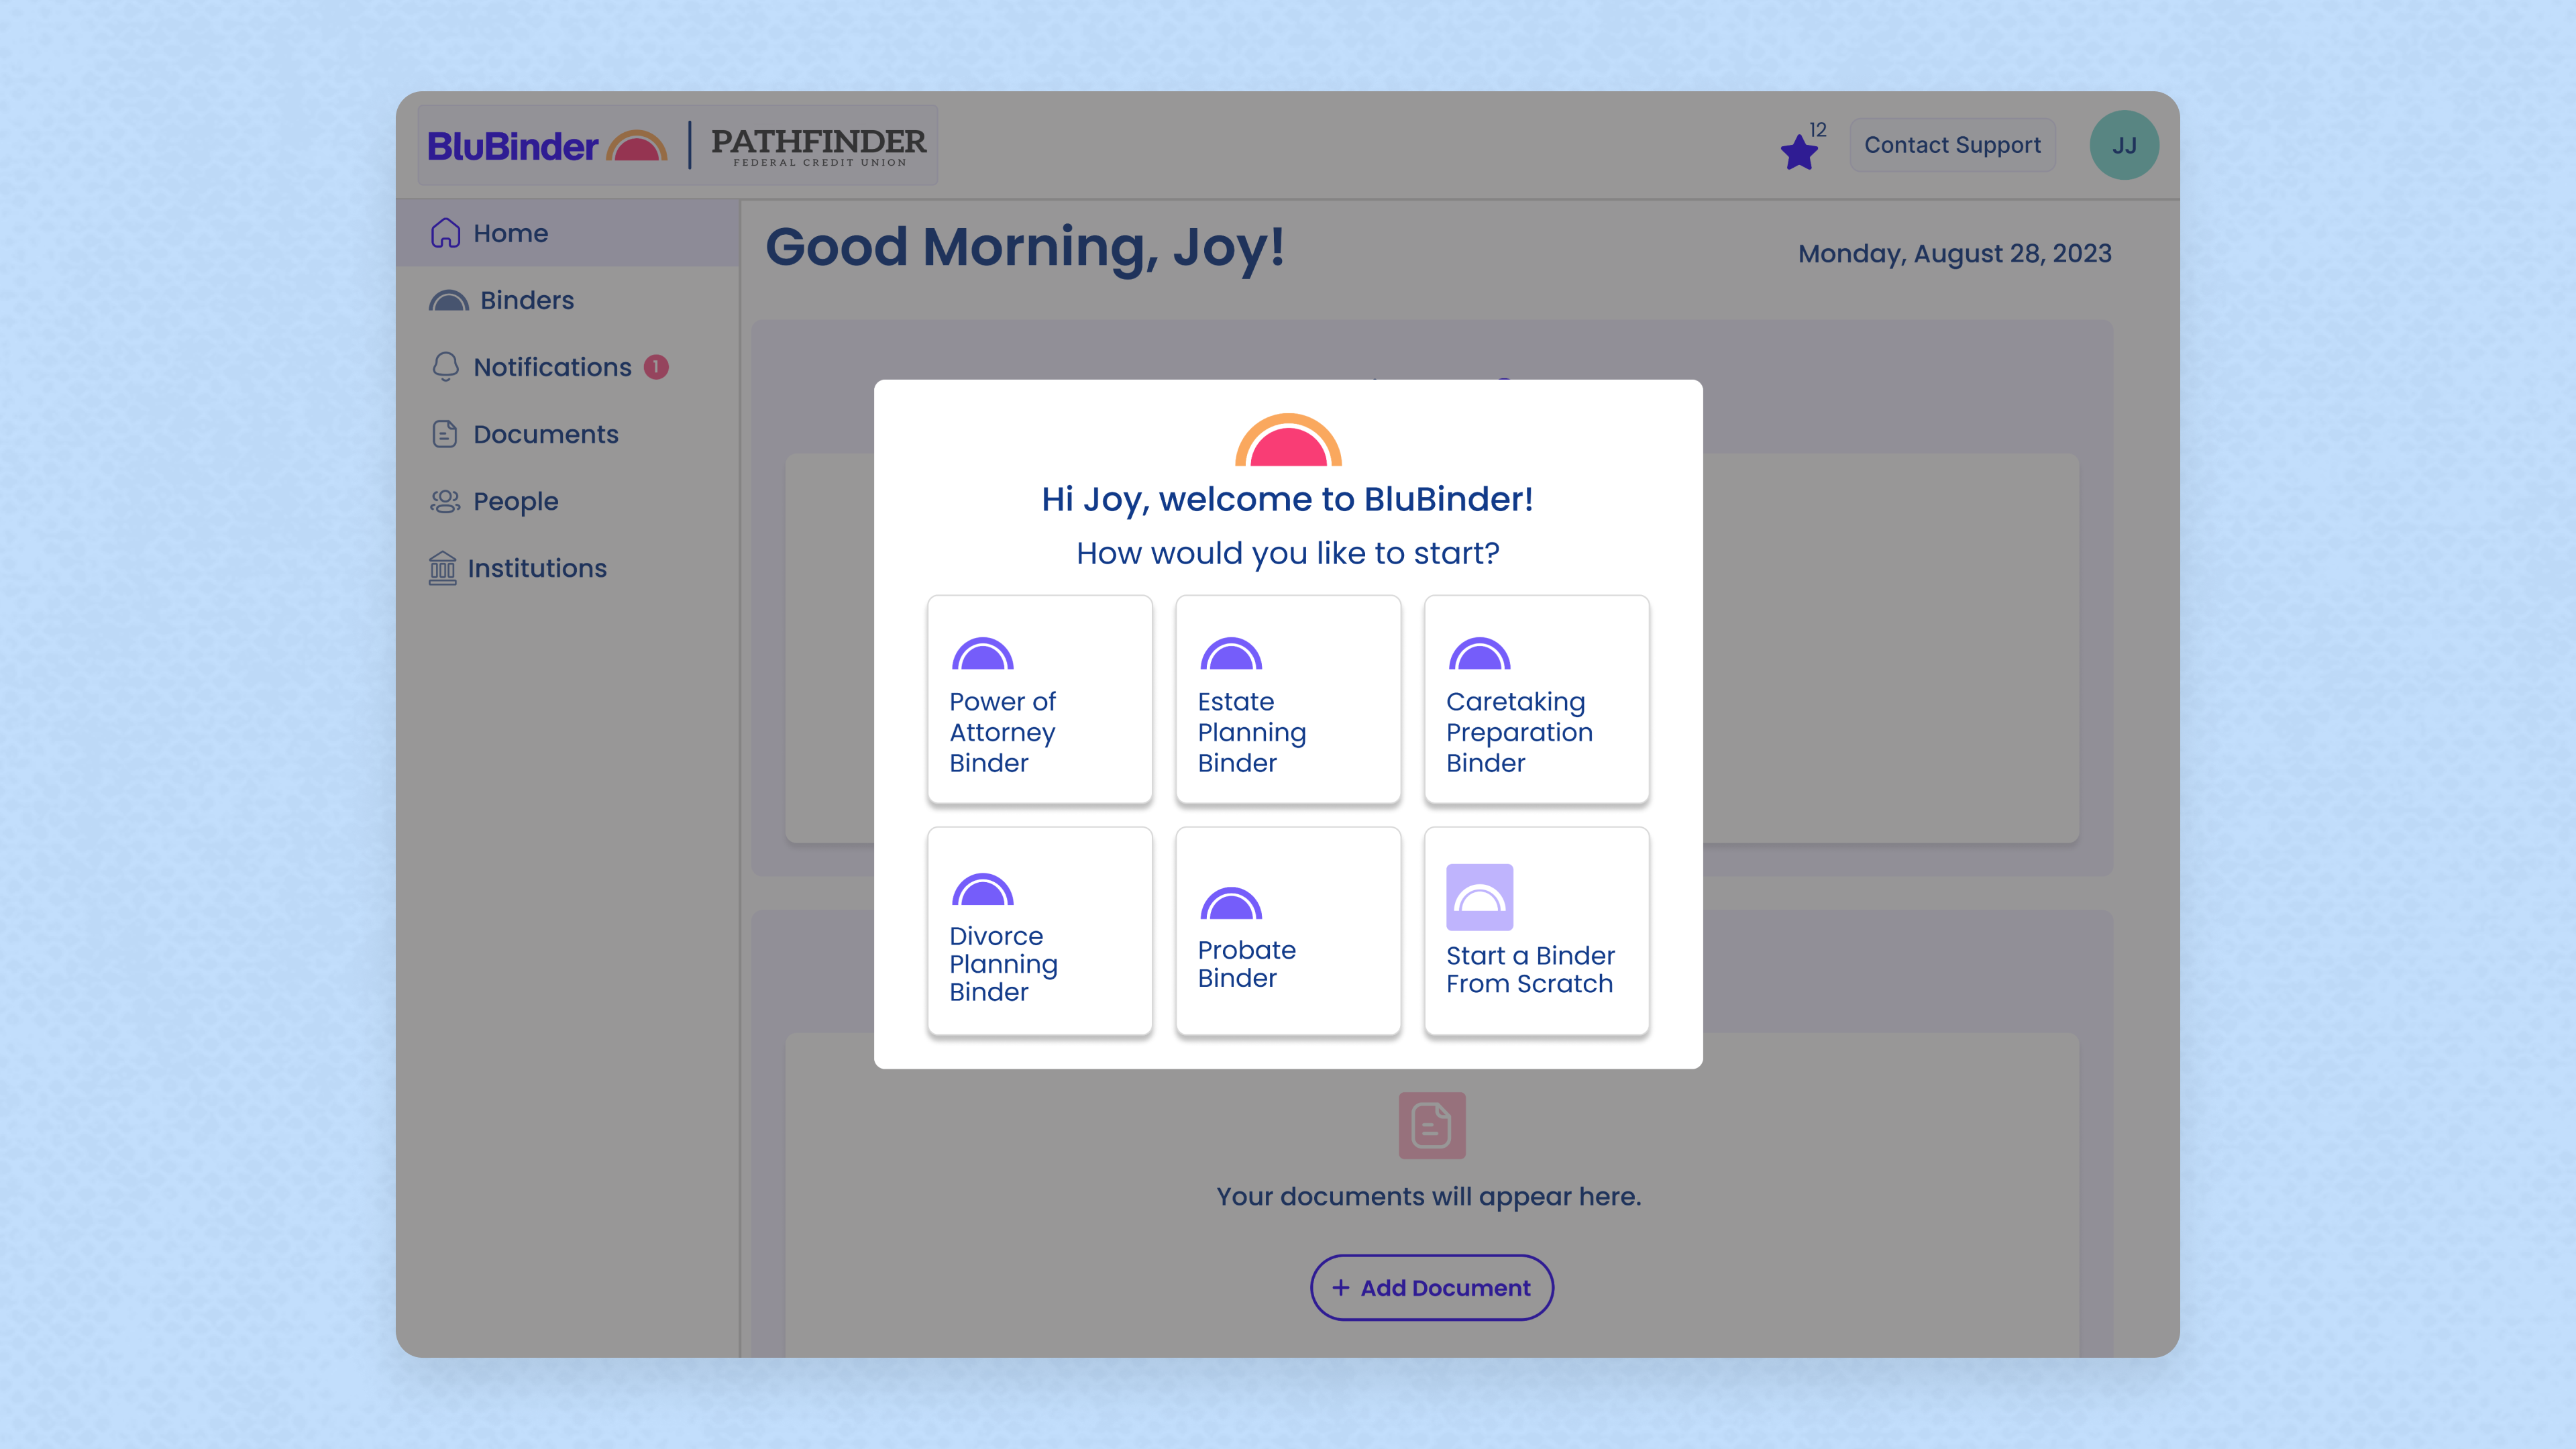Click the Notifications badge count
The width and height of the screenshot is (2576, 1449).
click(x=656, y=367)
